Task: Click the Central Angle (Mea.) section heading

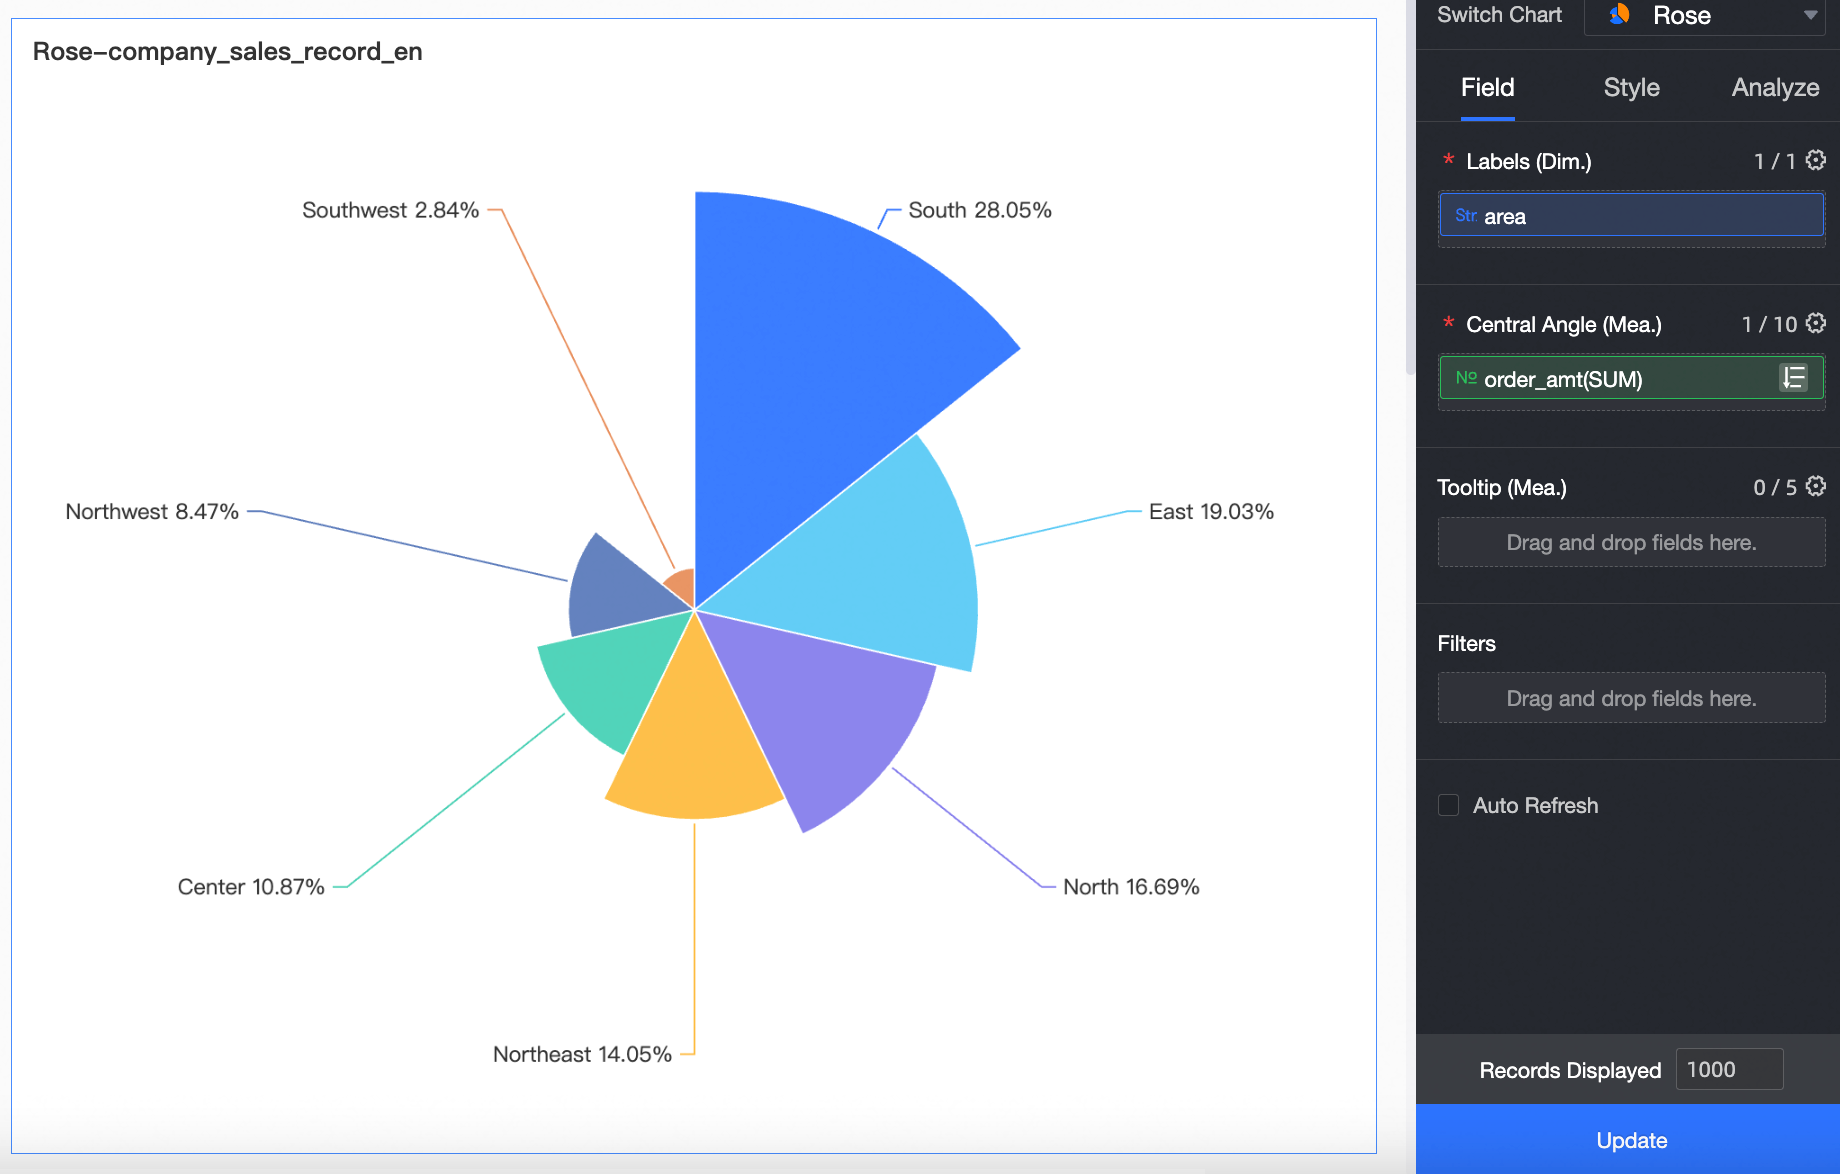Action: pos(1564,324)
